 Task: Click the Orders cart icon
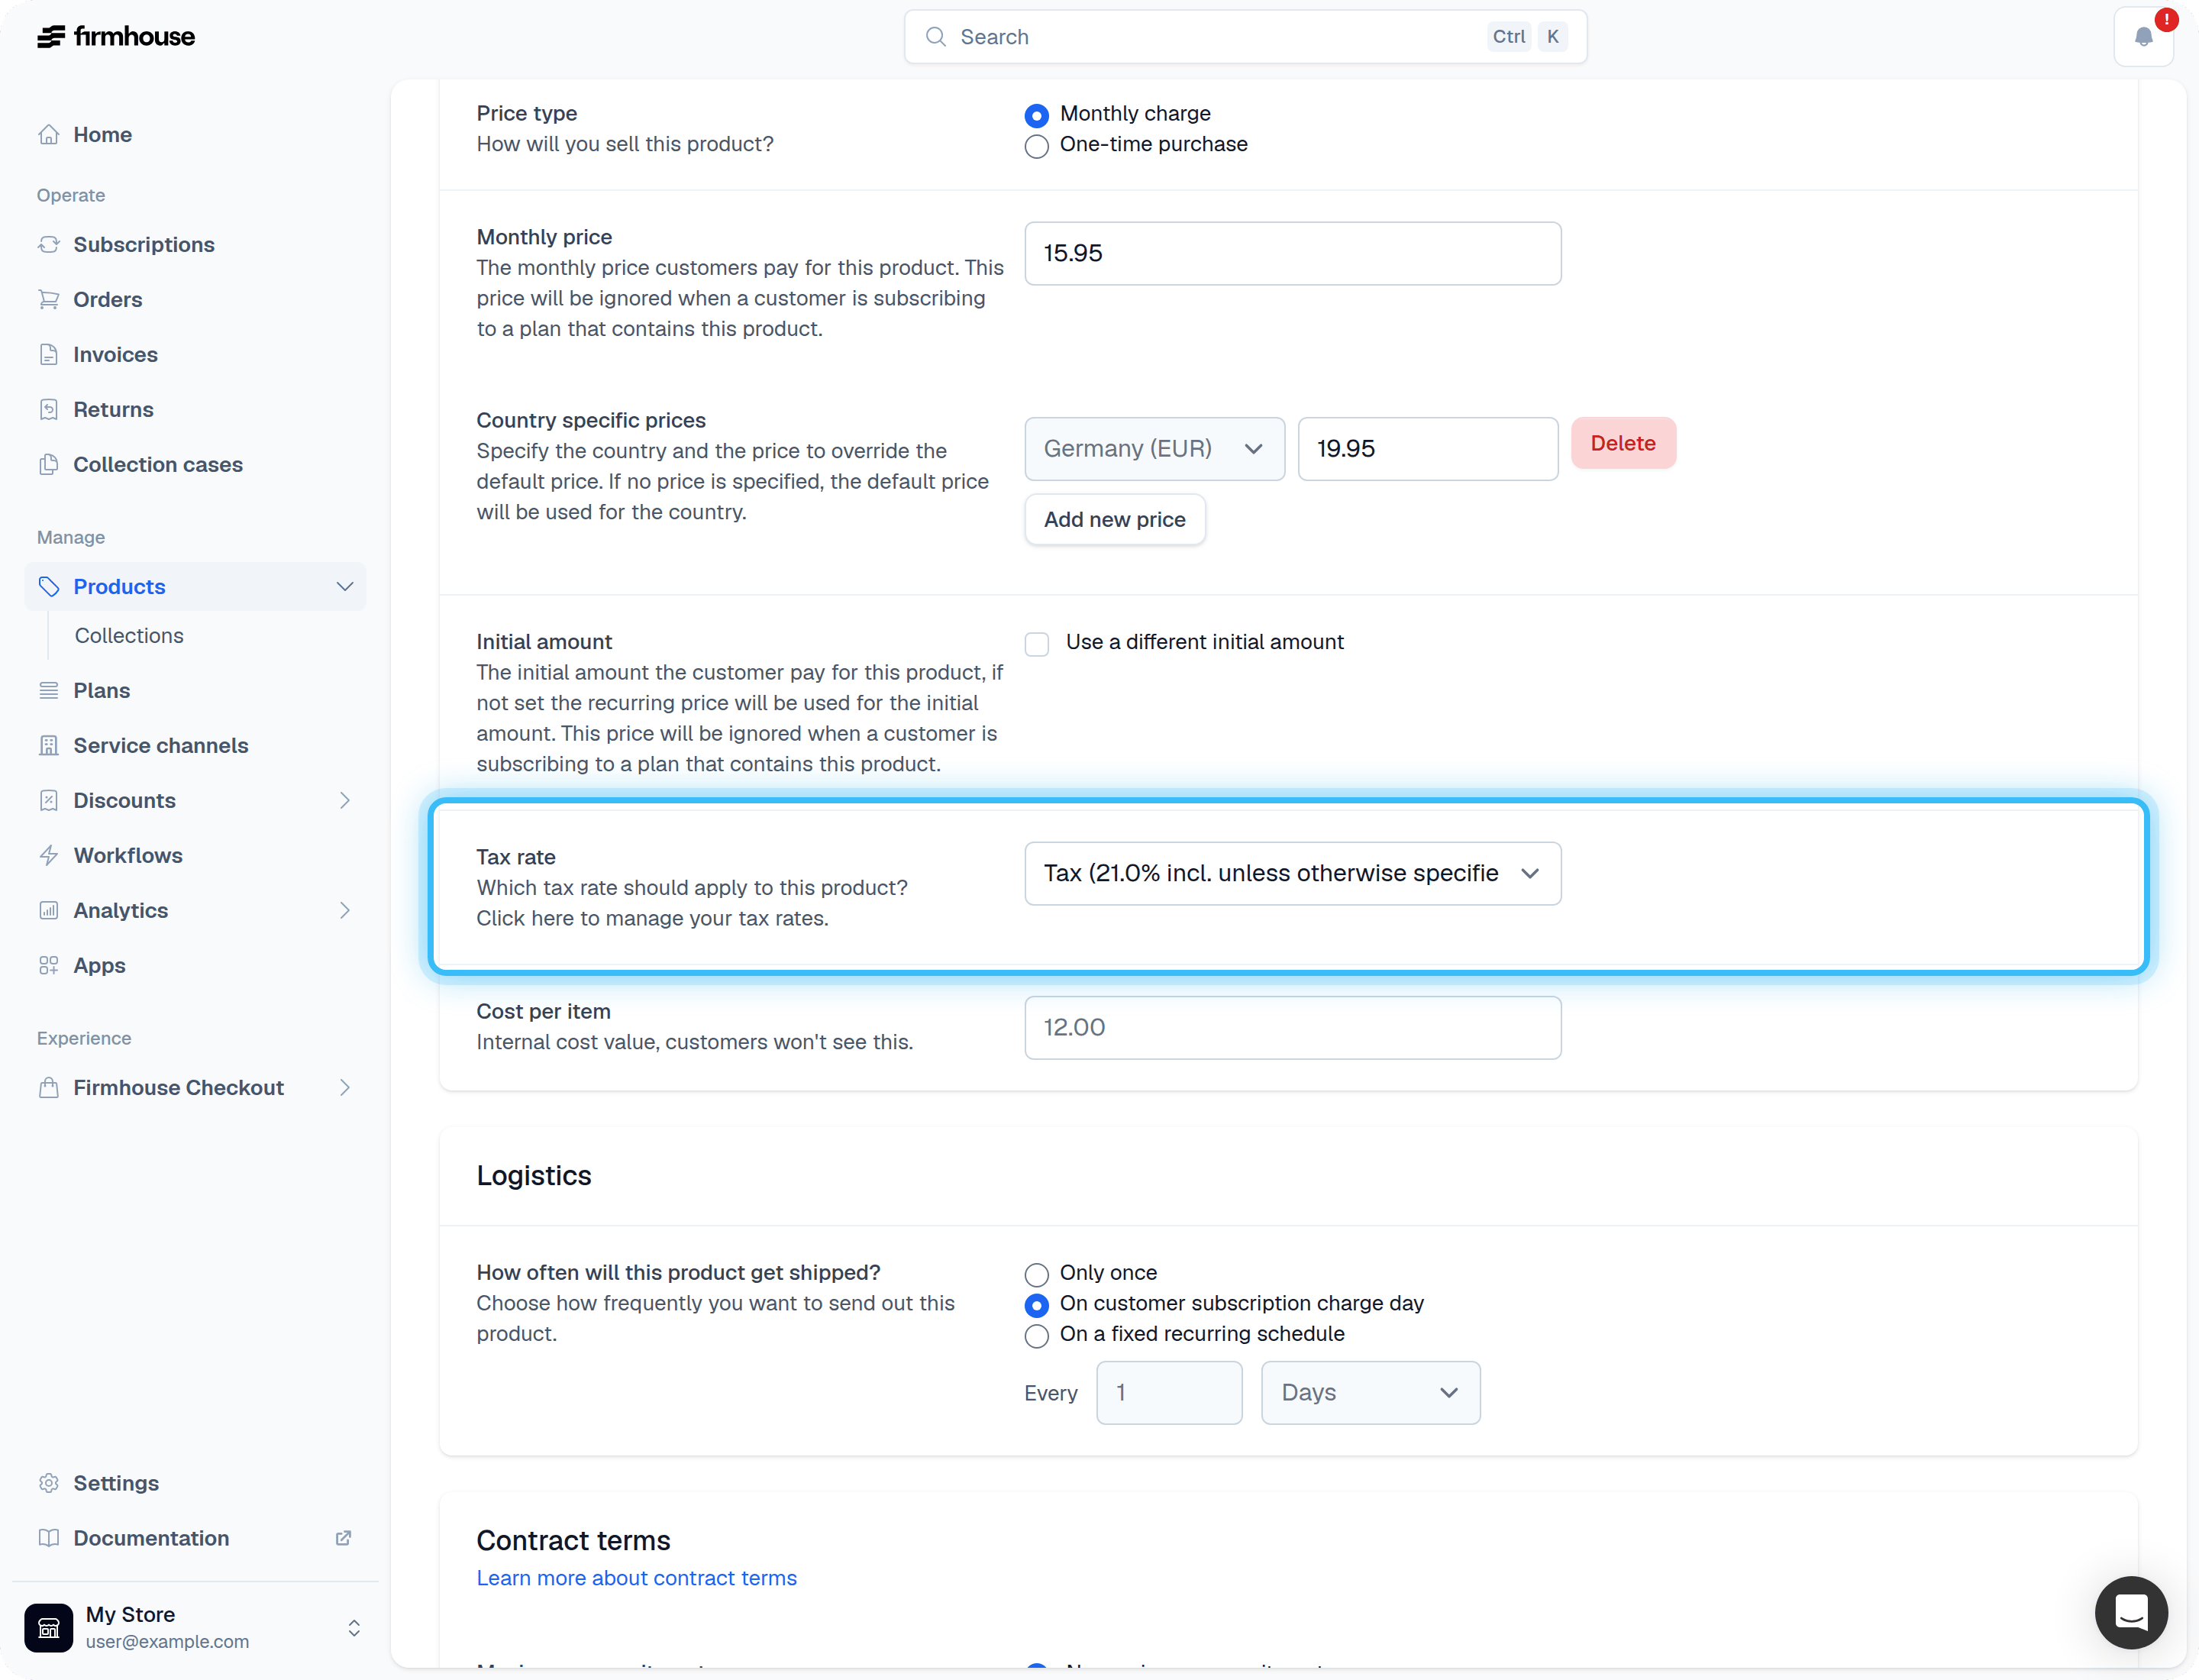coord(49,299)
